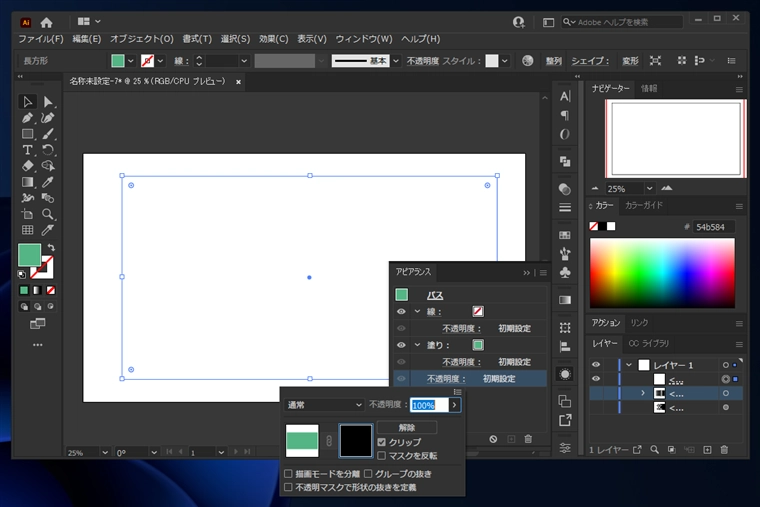The height and width of the screenshot is (507, 760).
Task: Enable マスクを反転 checkbox
Action: (381, 456)
